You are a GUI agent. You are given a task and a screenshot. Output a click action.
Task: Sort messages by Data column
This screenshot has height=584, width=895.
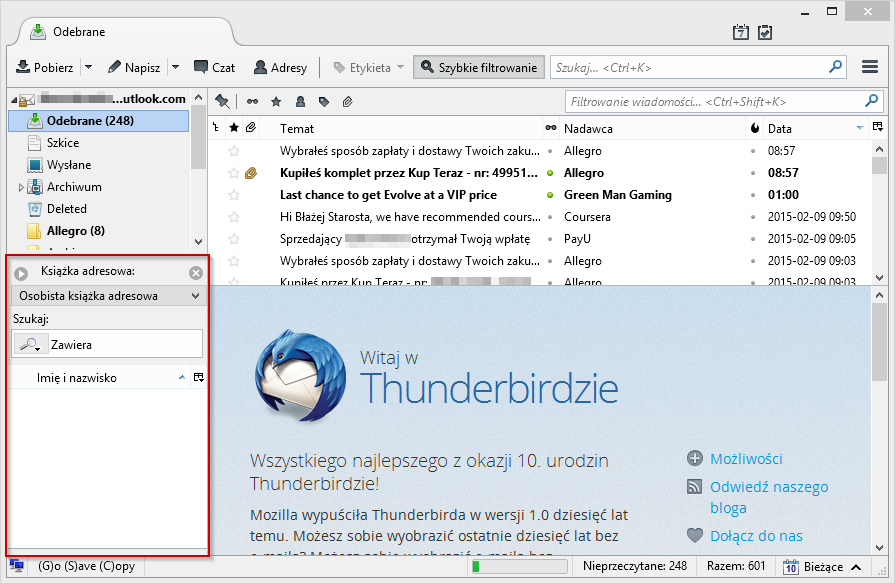[816, 128]
